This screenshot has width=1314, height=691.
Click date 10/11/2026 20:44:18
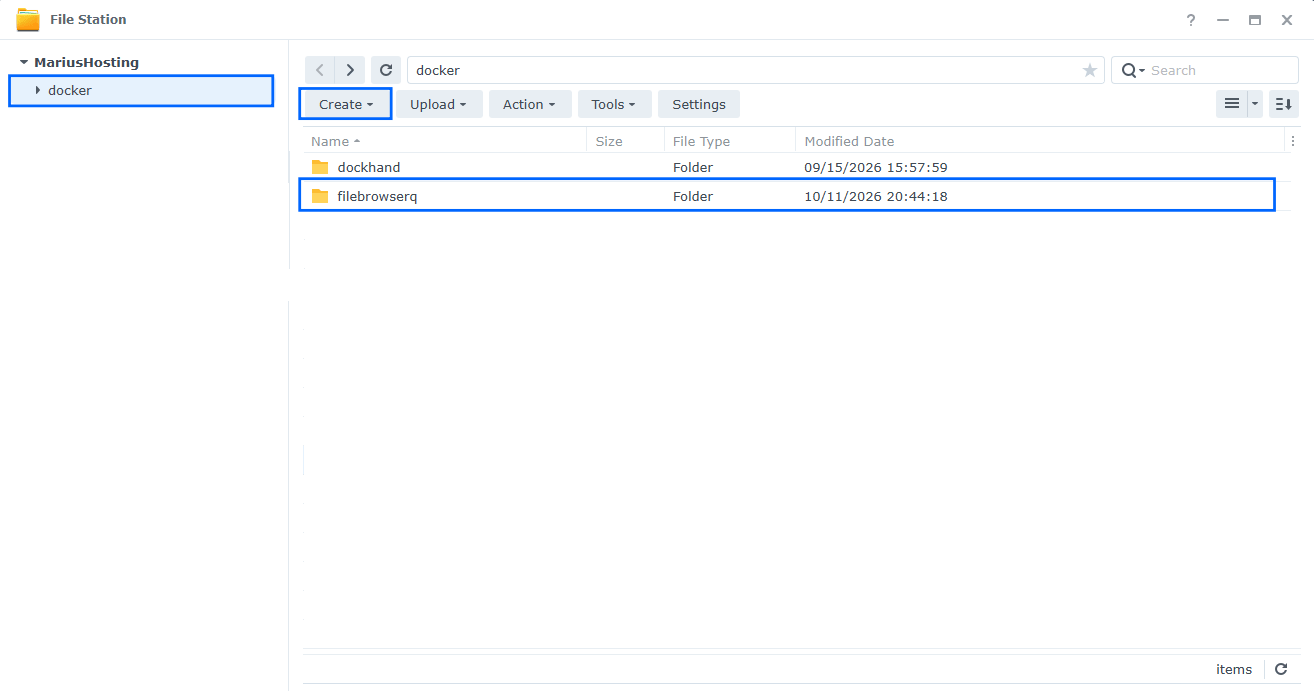[876, 196]
